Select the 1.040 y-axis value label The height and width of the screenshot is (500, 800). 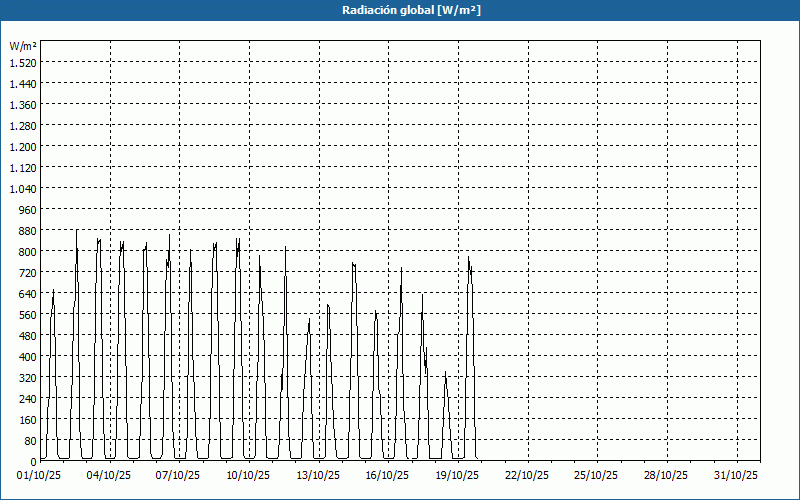tap(22, 189)
